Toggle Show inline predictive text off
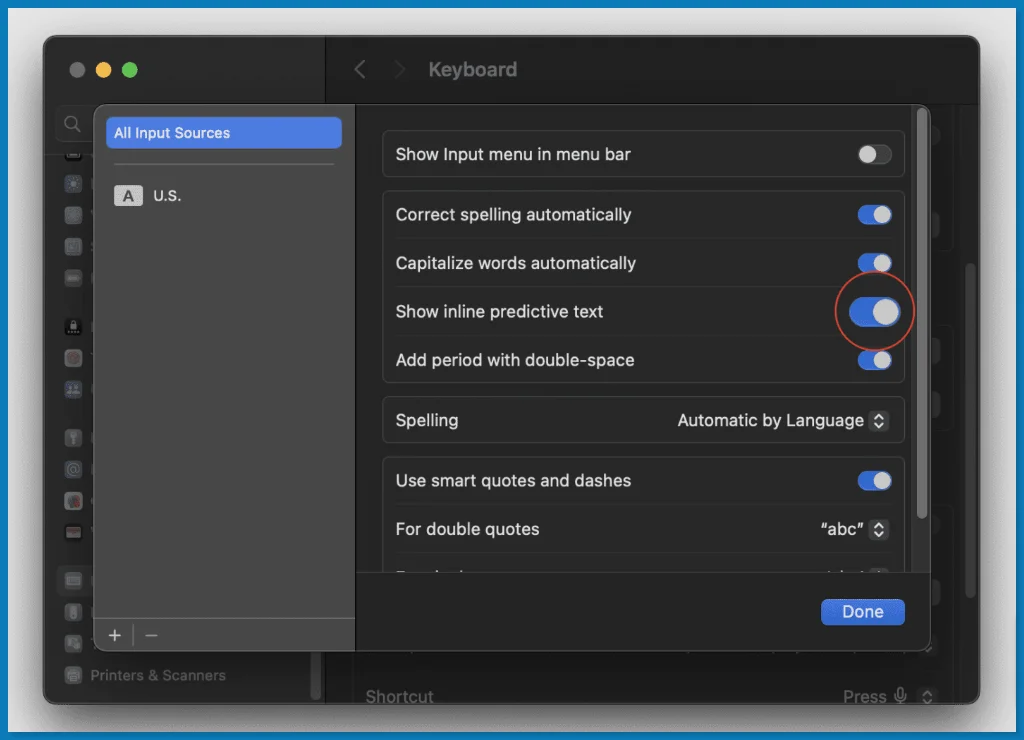This screenshot has height=740, width=1024. click(x=874, y=312)
